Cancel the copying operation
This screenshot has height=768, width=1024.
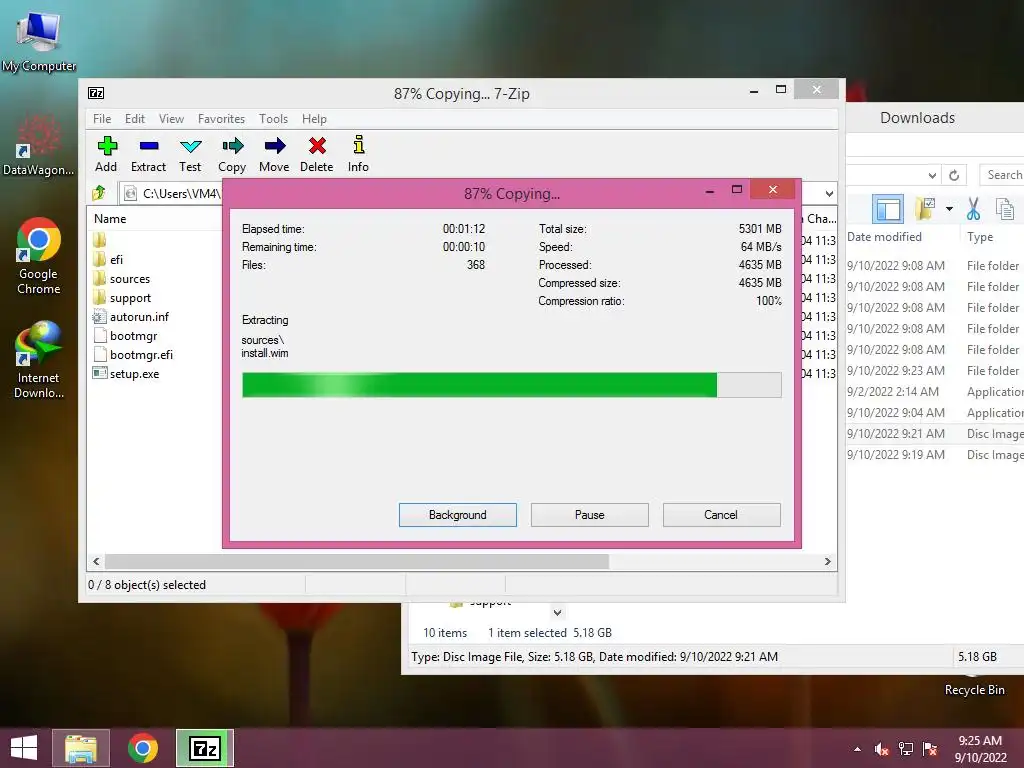point(722,515)
